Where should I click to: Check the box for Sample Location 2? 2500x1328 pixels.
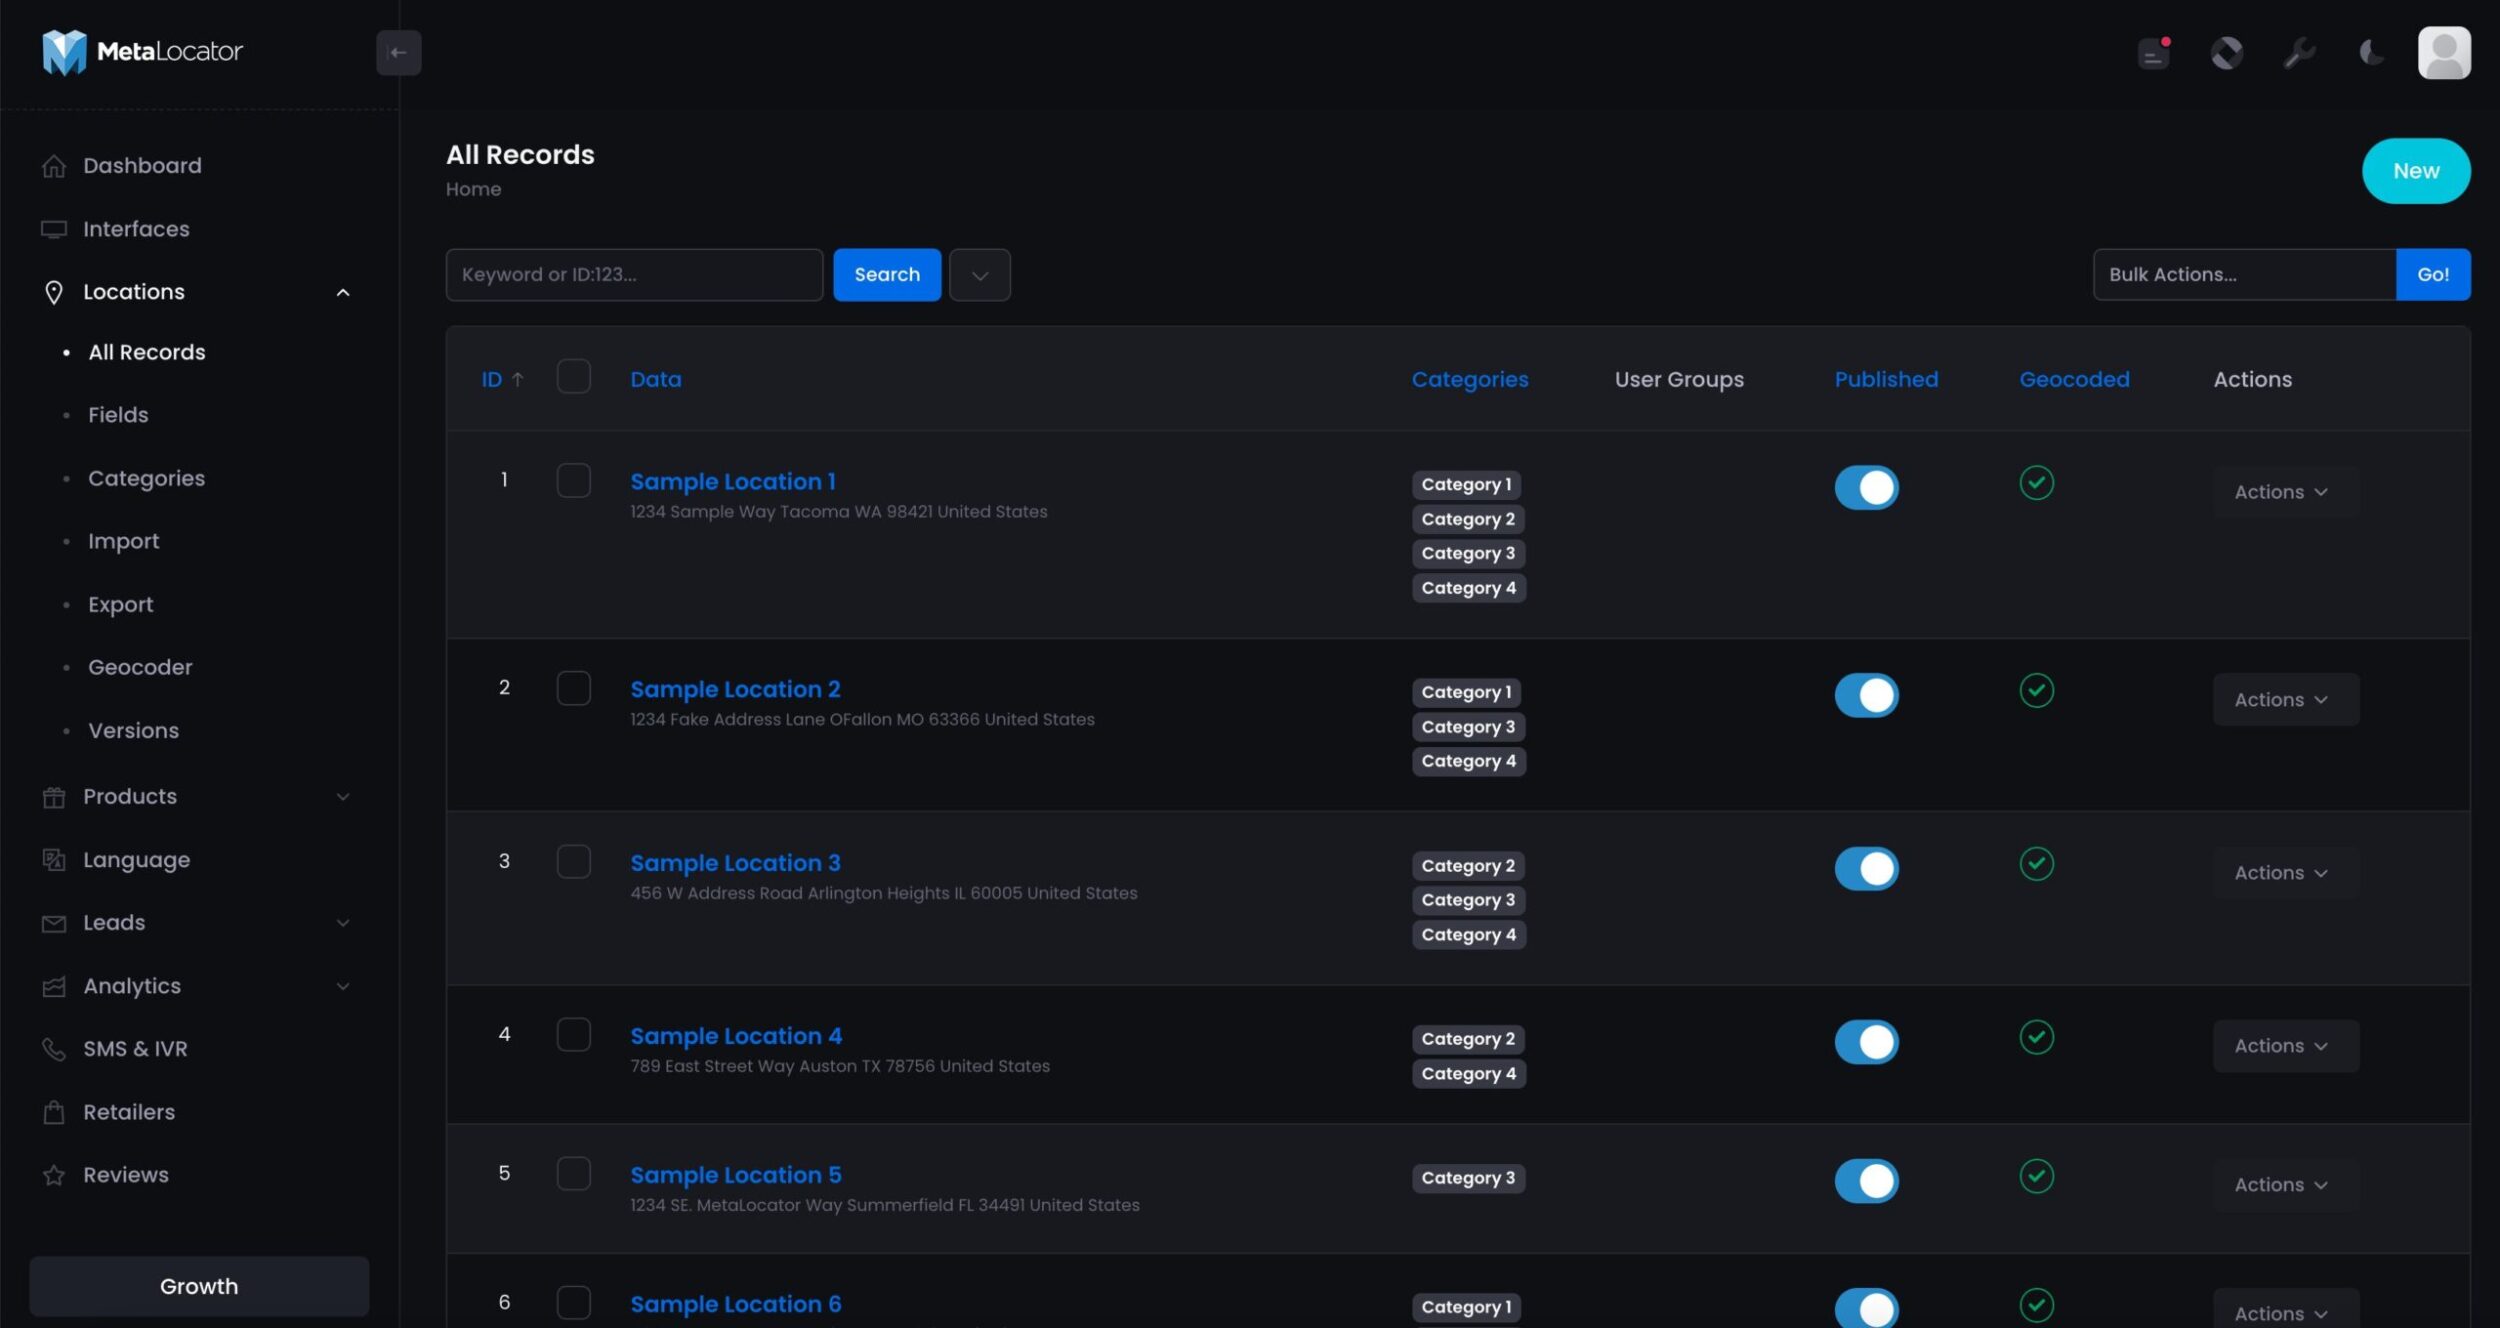(573, 688)
